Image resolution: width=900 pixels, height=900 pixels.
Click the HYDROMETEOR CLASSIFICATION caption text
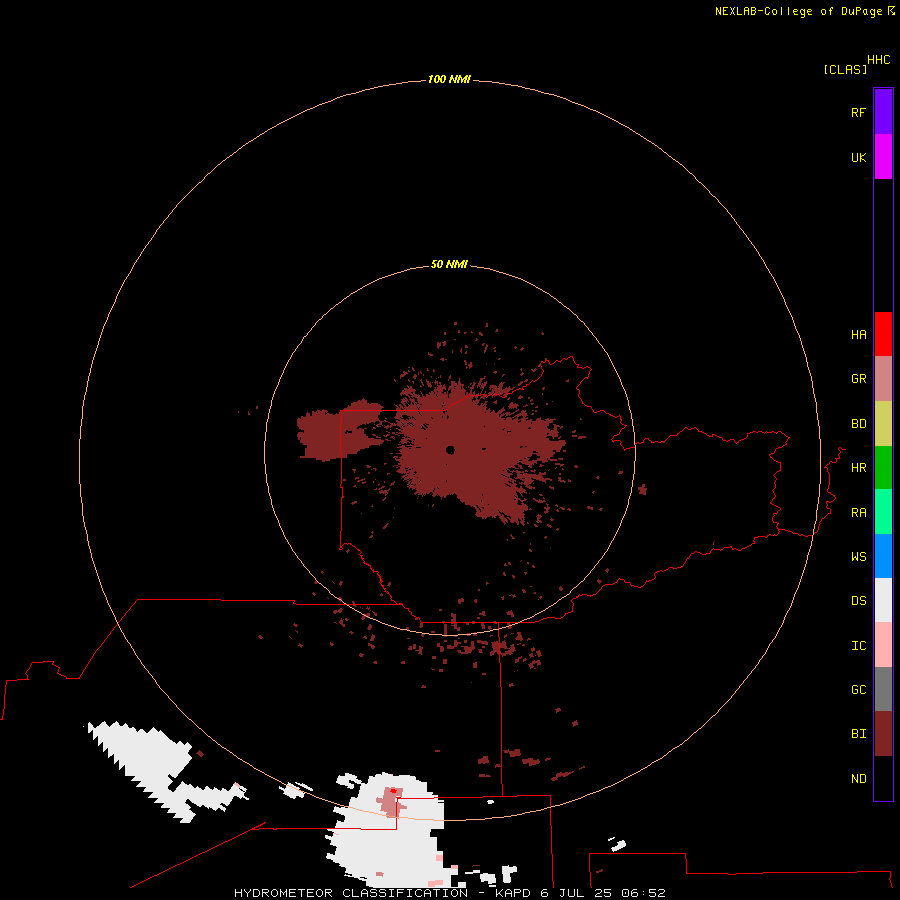[x=351, y=893]
